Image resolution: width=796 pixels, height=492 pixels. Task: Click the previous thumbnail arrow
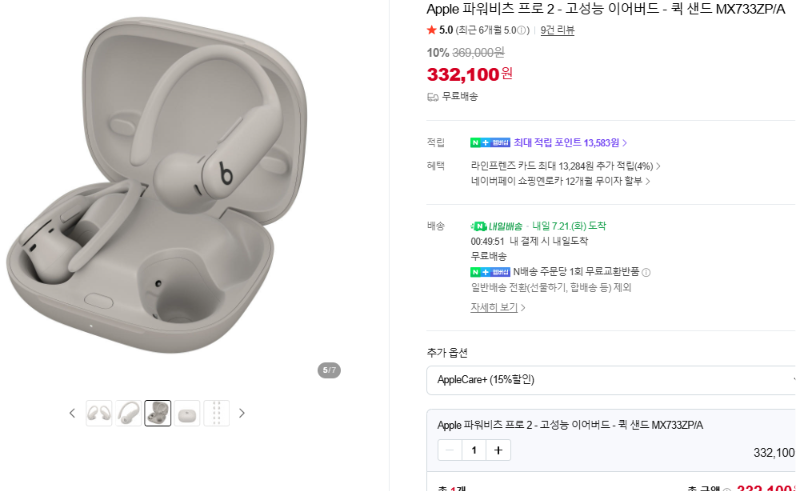coord(72,413)
